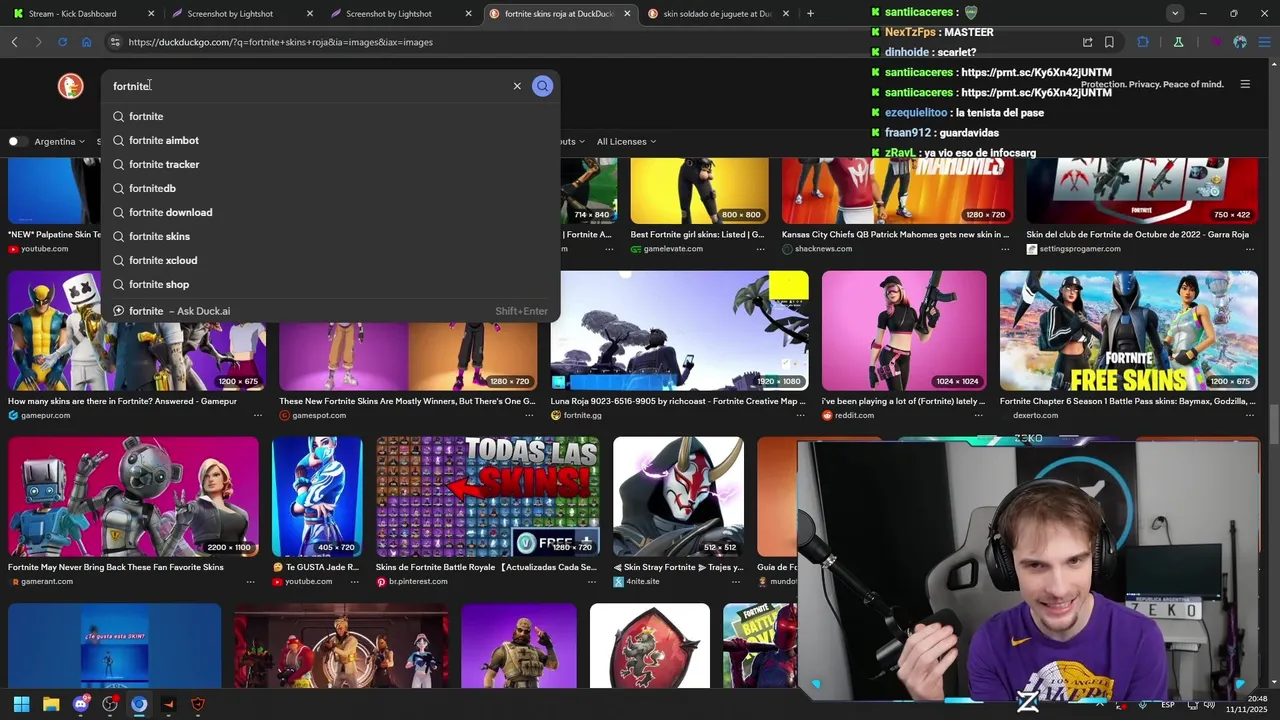This screenshot has width=1280, height=720.
Task: Click the browser address bar URL
Action: coord(280,42)
